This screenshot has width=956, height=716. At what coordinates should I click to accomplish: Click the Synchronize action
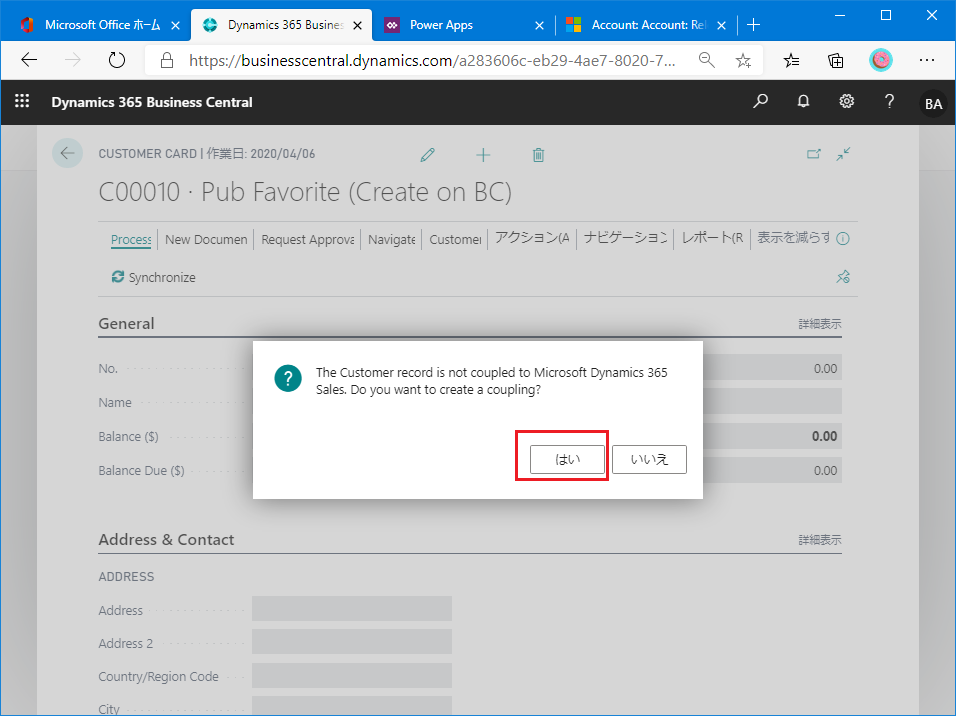click(x=154, y=277)
